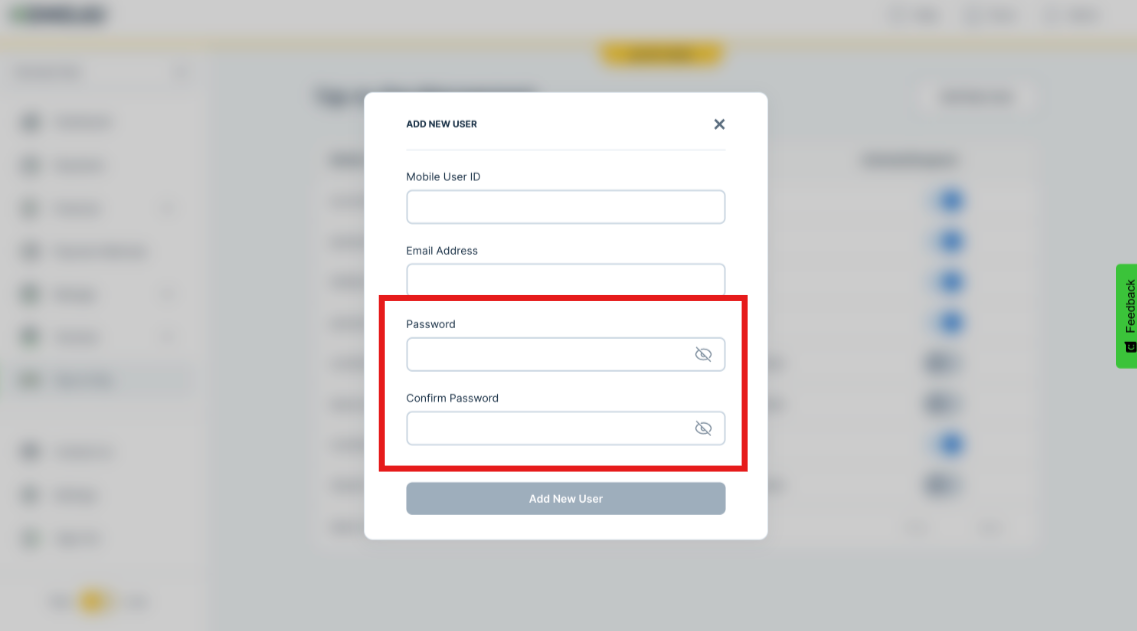1137x631 pixels.
Task: Click the first sidebar menu icon
Action: click(31, 122)
